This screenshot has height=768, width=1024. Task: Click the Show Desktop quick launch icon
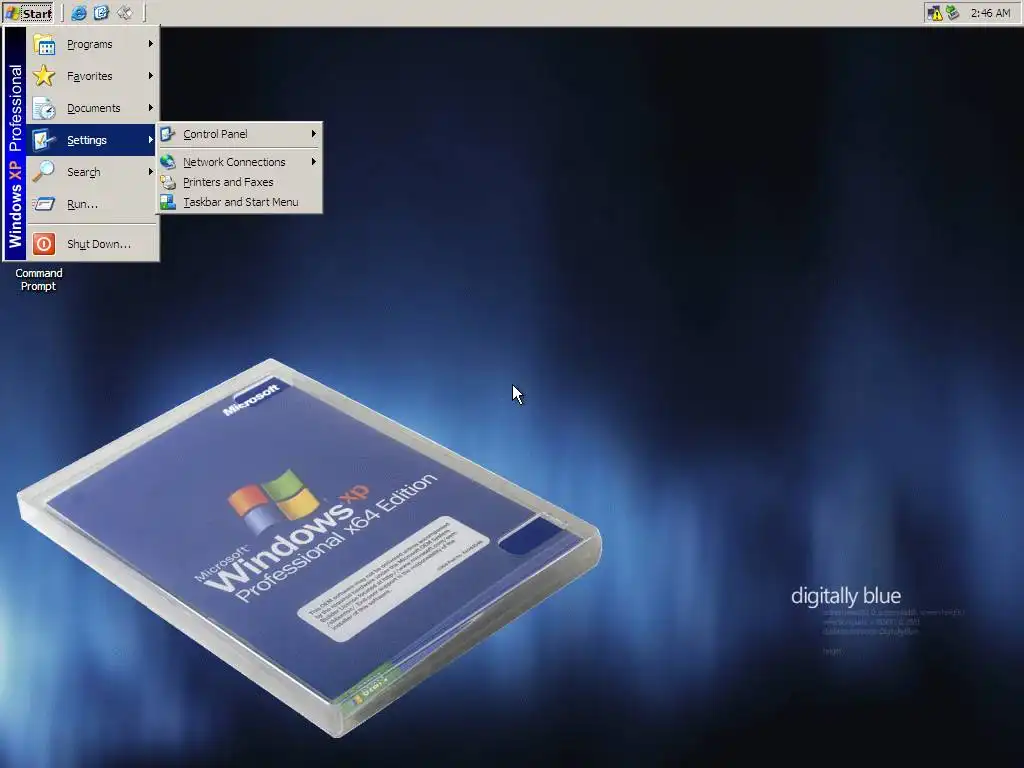pyautogui.click(x=125, y=12)
